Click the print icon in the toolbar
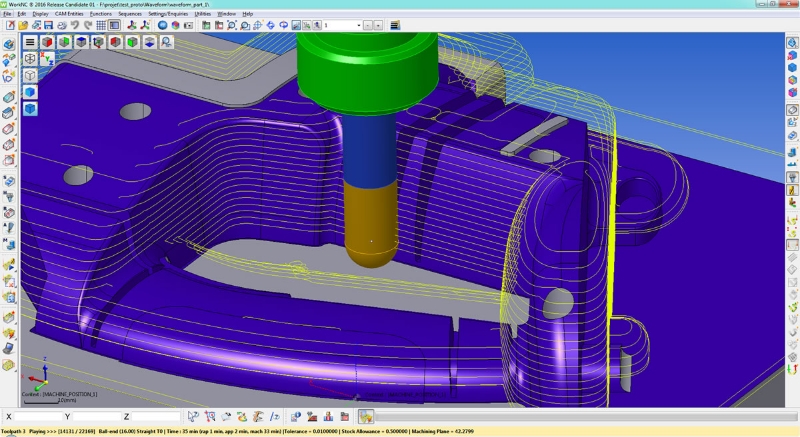Screen dimensions: 800x437 pyautogui.click(x=62, y=25)
